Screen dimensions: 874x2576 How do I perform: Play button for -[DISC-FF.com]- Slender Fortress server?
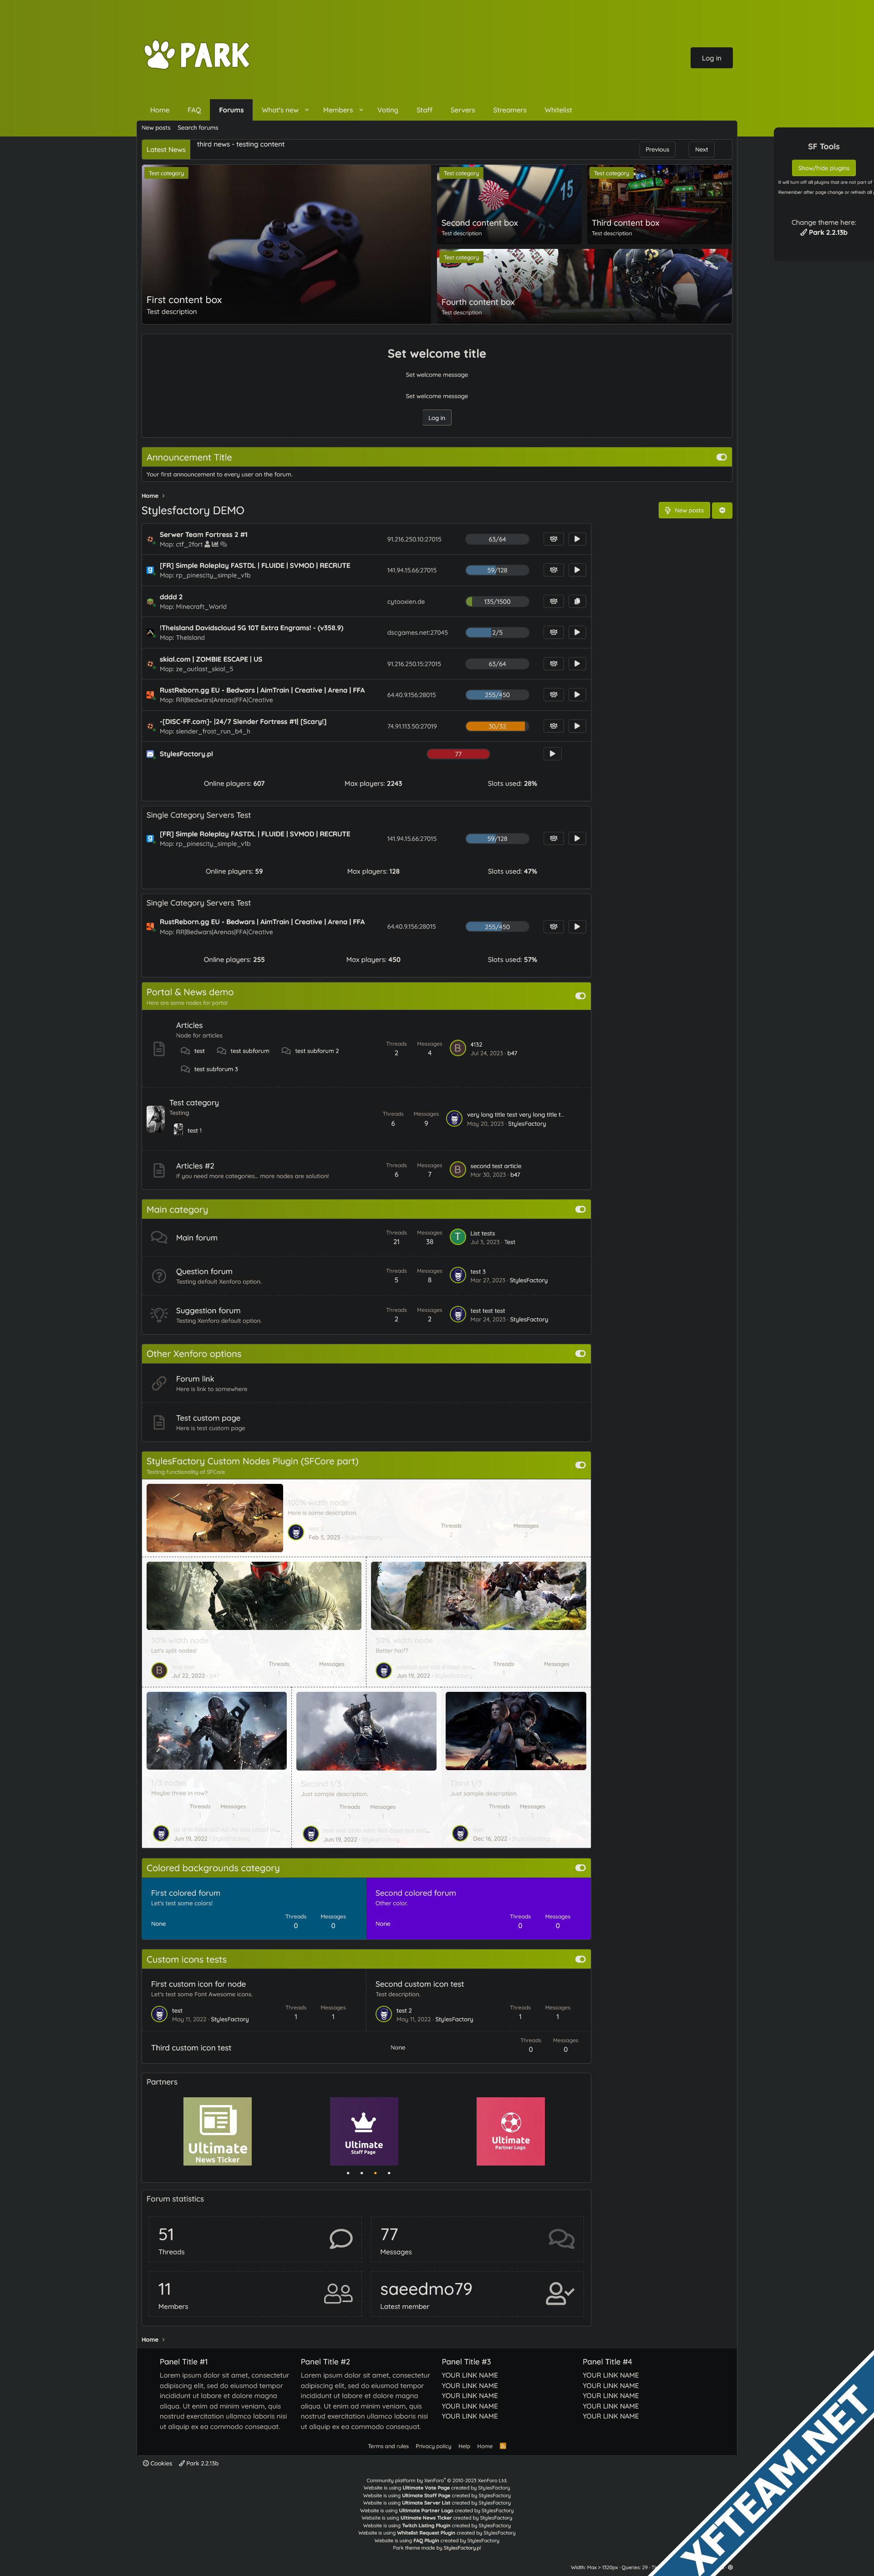pyautogui.click(x=577, y=726)
